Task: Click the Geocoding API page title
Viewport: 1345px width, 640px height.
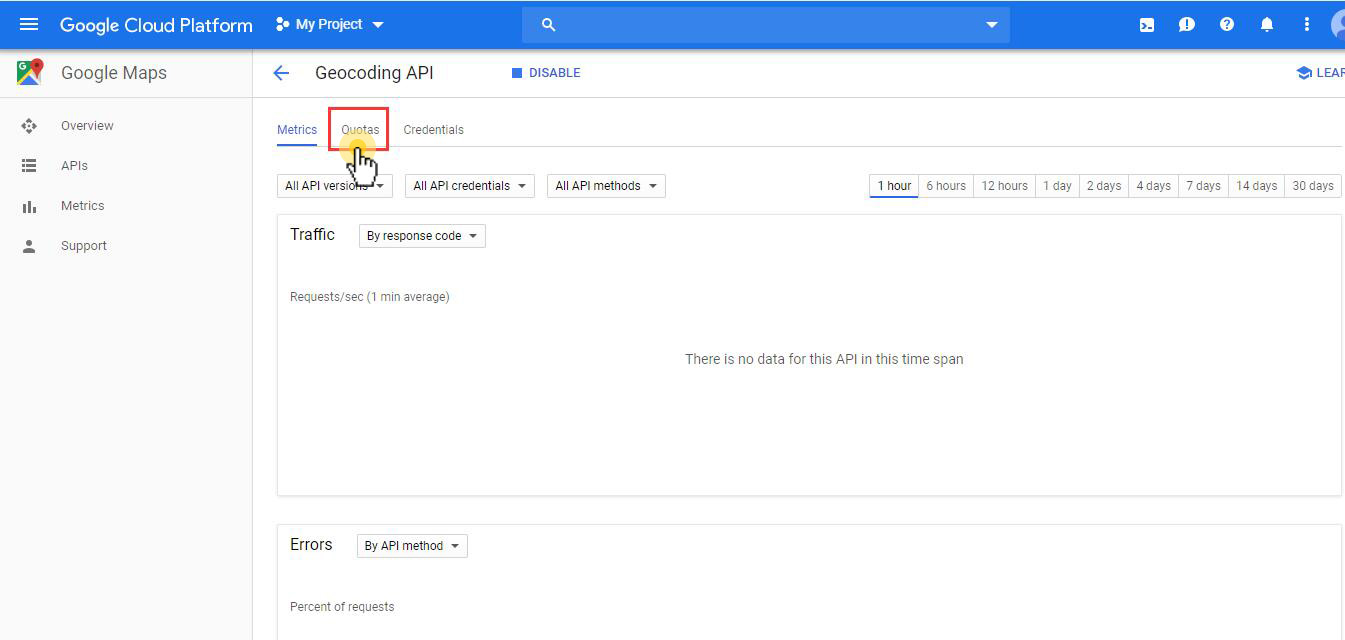Action: tap(374, 73)
